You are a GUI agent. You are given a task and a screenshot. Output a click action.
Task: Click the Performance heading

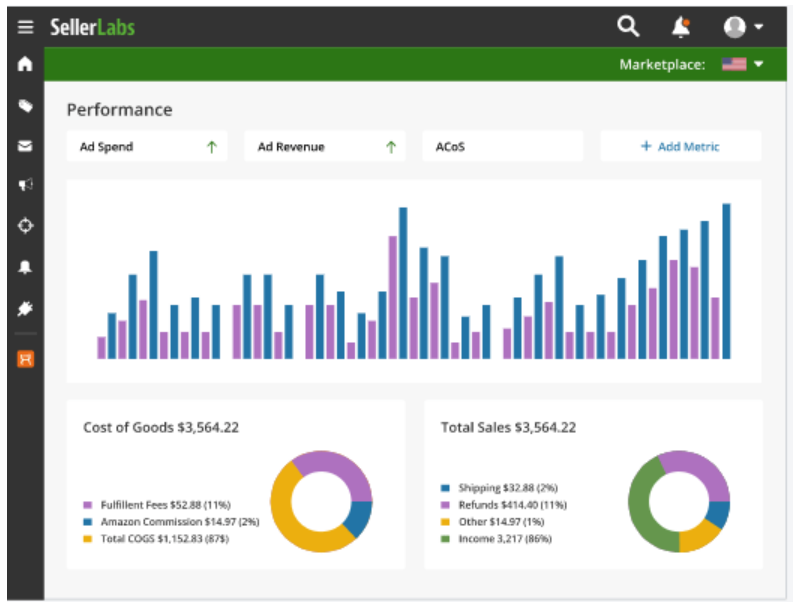pyautogui.click(x=120, y=110)
